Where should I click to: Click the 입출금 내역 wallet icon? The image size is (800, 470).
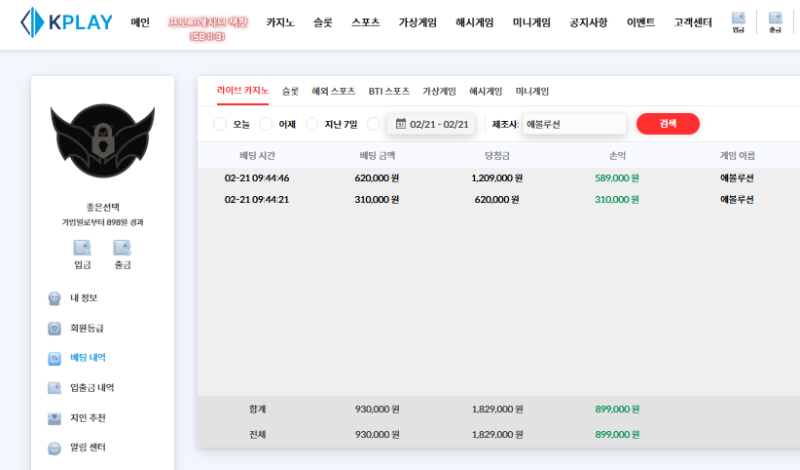(54, 388)
